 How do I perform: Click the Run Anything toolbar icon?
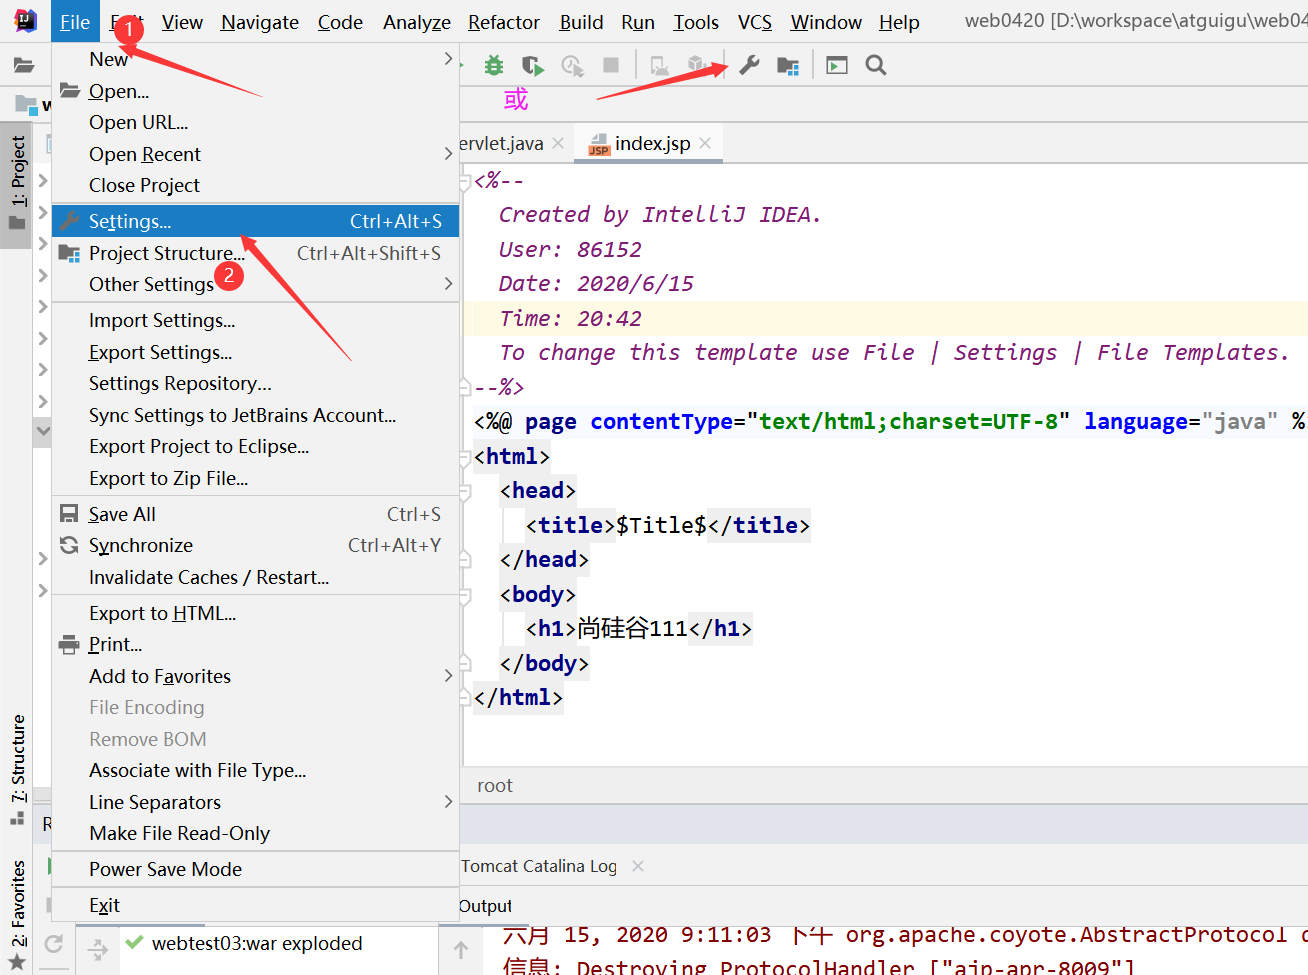click(837, 65)
